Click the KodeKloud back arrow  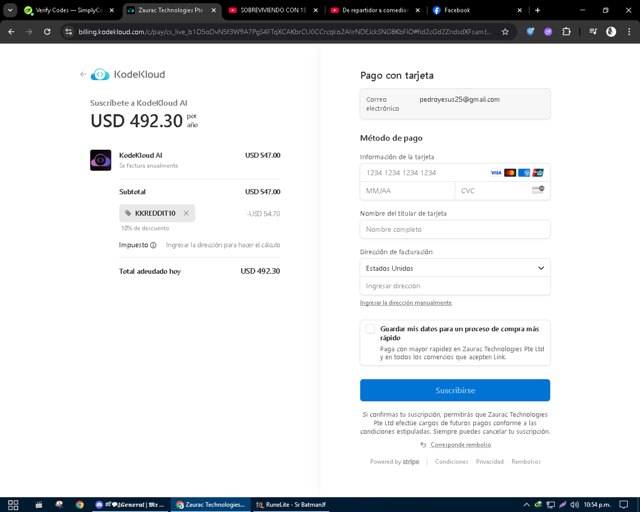pos(83,74)
